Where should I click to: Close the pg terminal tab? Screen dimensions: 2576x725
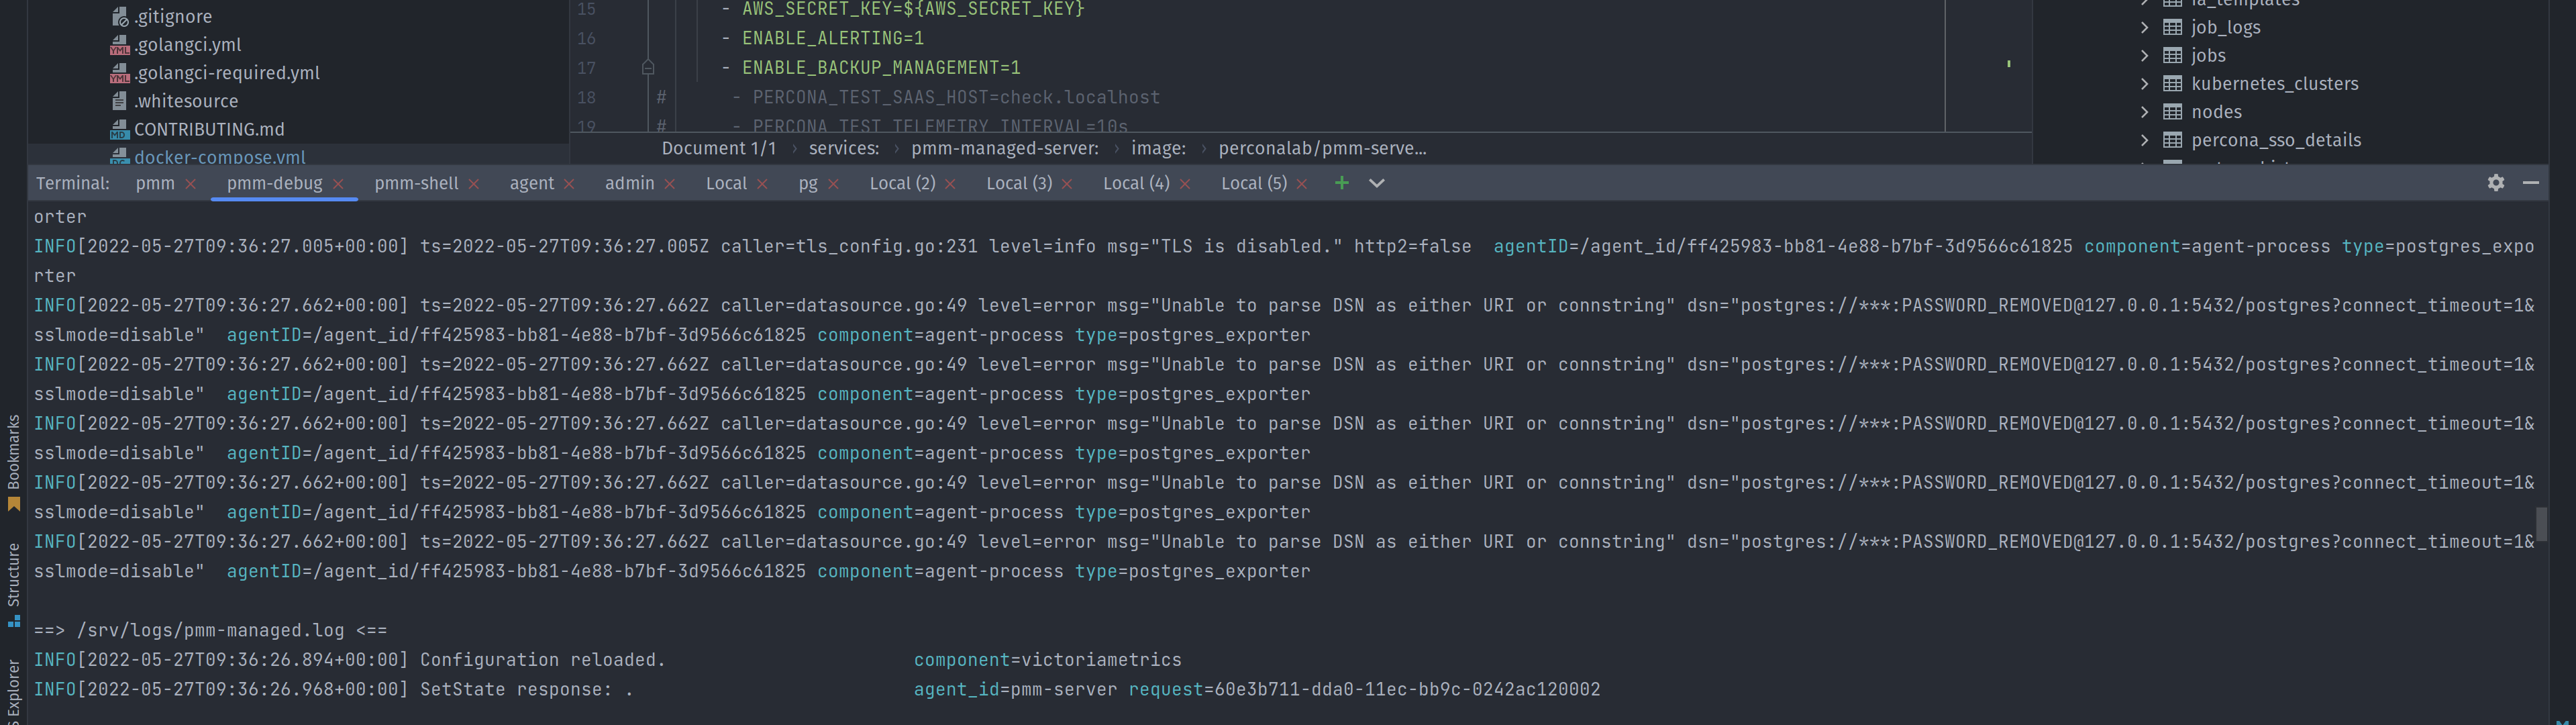[833, 184]
